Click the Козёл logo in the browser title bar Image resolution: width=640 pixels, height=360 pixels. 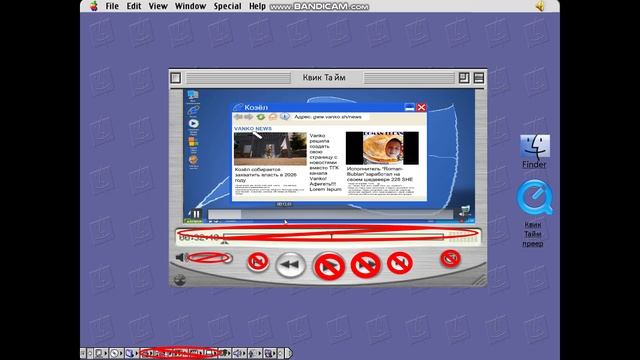pos(238,107)
